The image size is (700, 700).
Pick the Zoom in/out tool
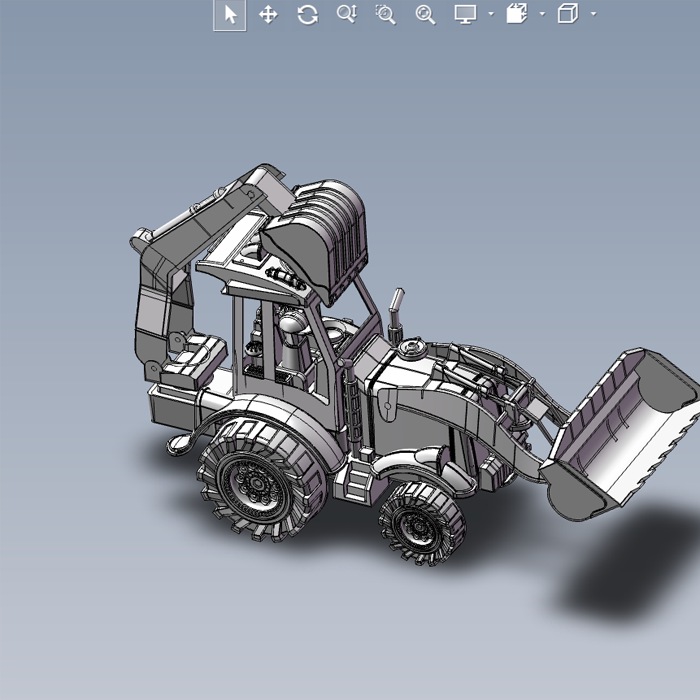point(346,14)
